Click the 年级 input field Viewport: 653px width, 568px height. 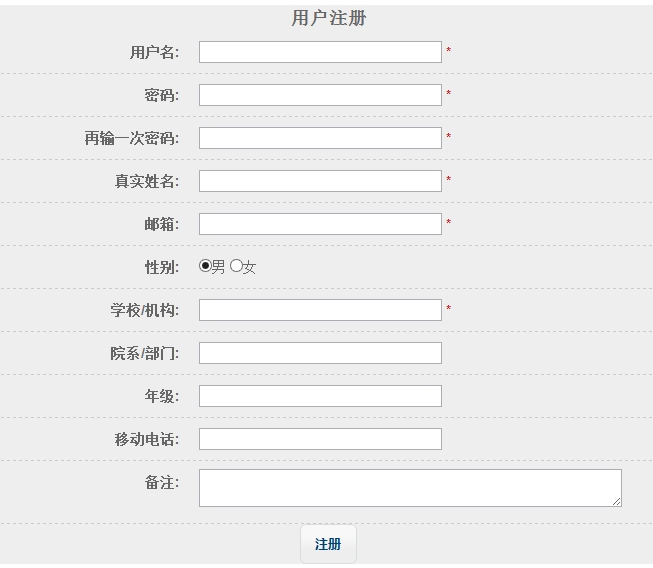click(x=320, y=396)
